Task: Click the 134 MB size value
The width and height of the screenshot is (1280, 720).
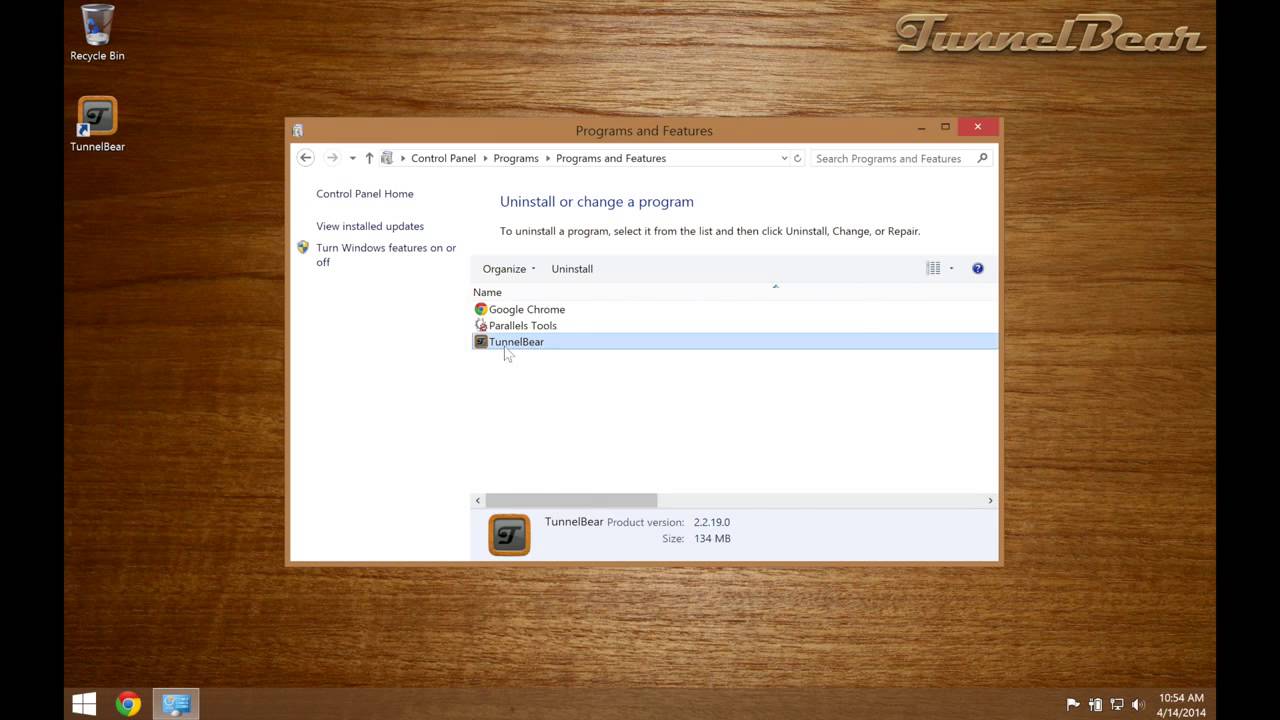Action: pyautogui.click(x=712, y=538)
